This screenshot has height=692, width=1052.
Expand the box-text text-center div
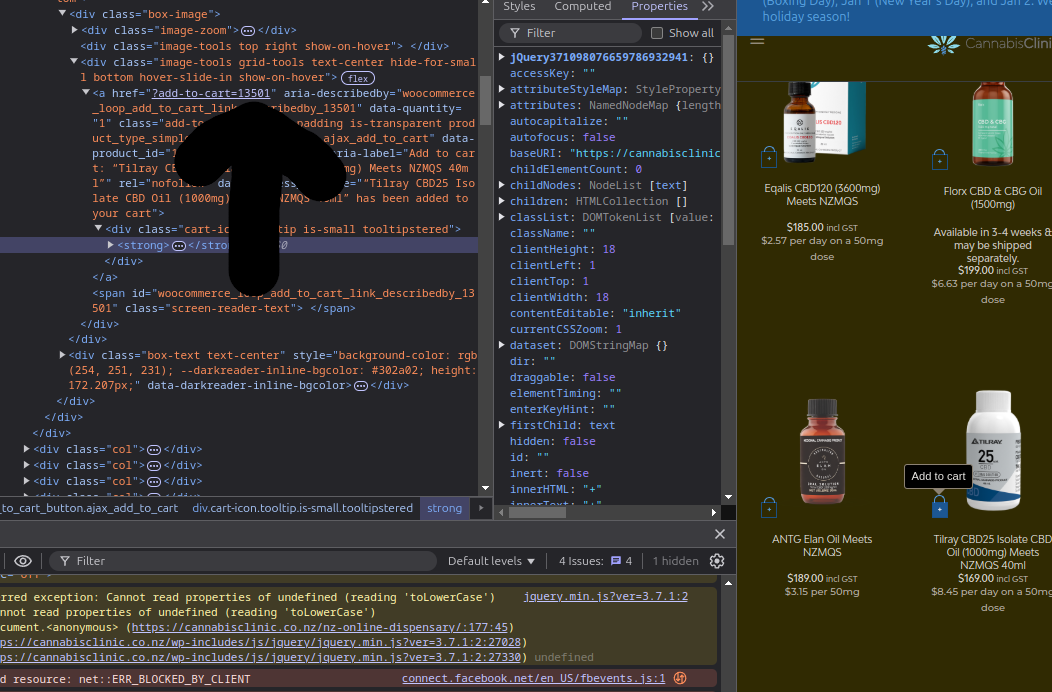62,354
